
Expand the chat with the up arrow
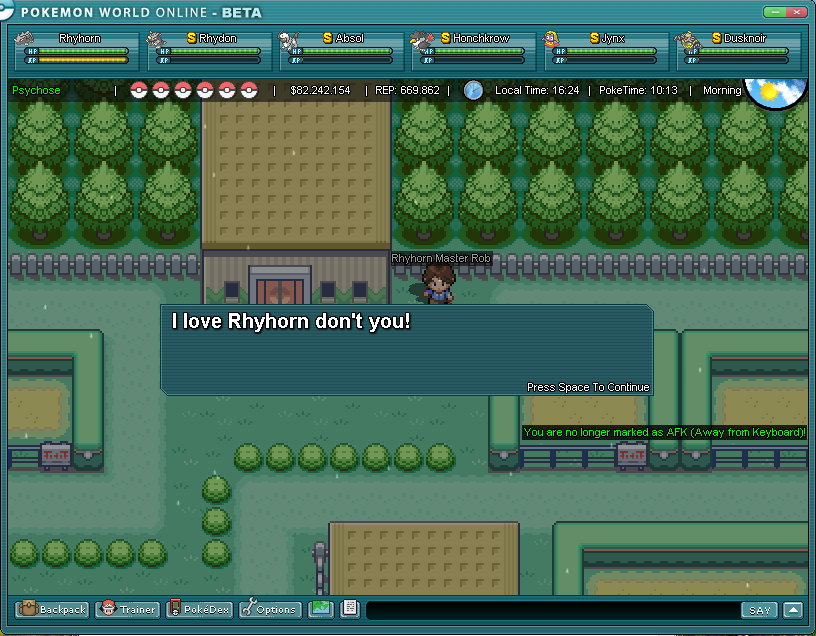(x=793, y=610)
